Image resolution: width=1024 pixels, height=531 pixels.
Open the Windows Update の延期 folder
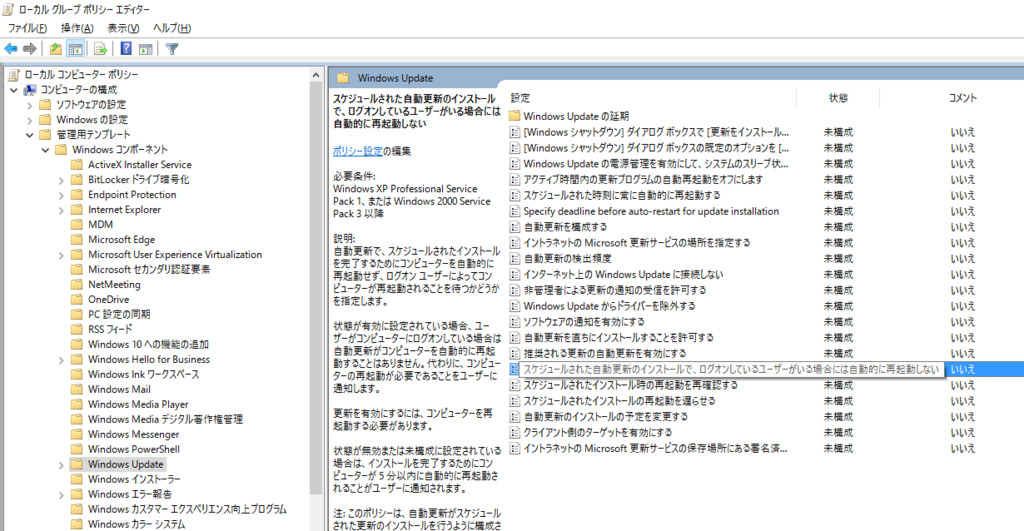pyautogui.click(x=575, y=116)
